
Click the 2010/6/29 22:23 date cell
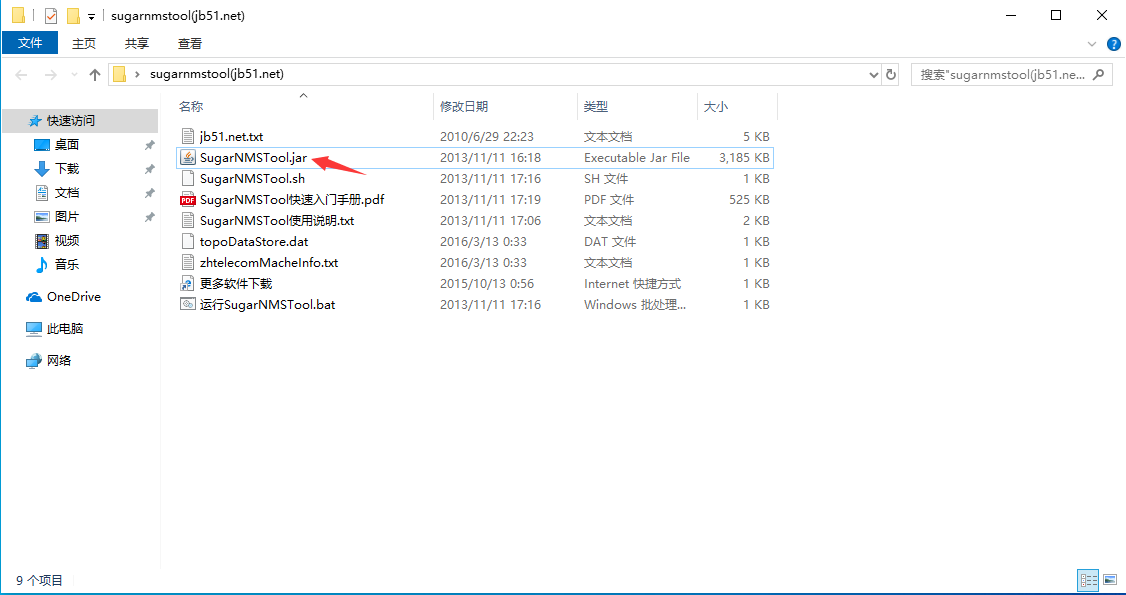click(x=487, y=136)
